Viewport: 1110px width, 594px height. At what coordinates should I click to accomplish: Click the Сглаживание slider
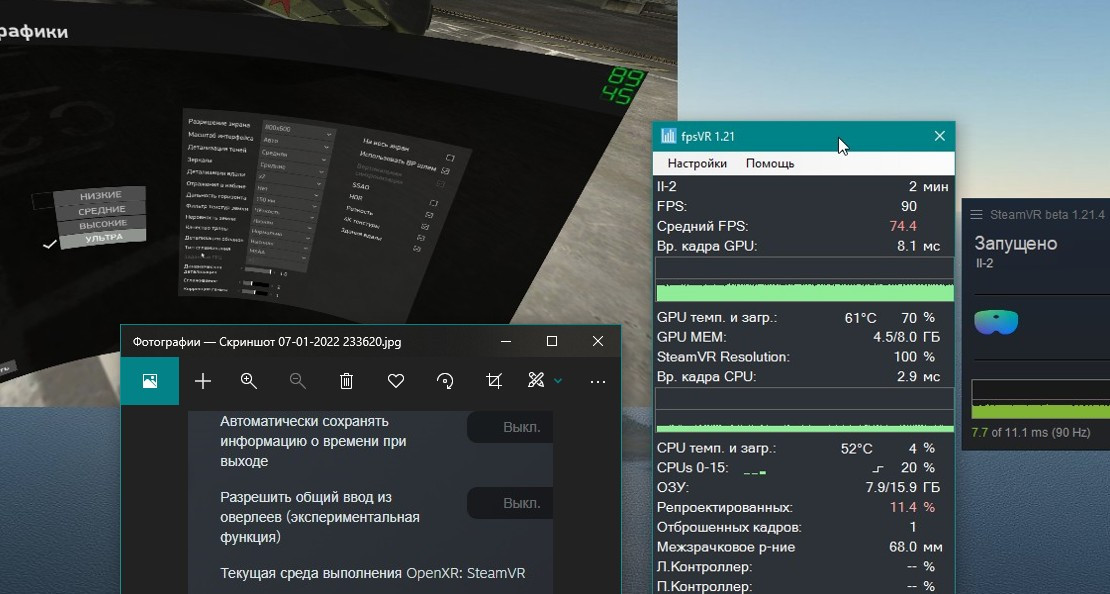[x=256, y=283]
